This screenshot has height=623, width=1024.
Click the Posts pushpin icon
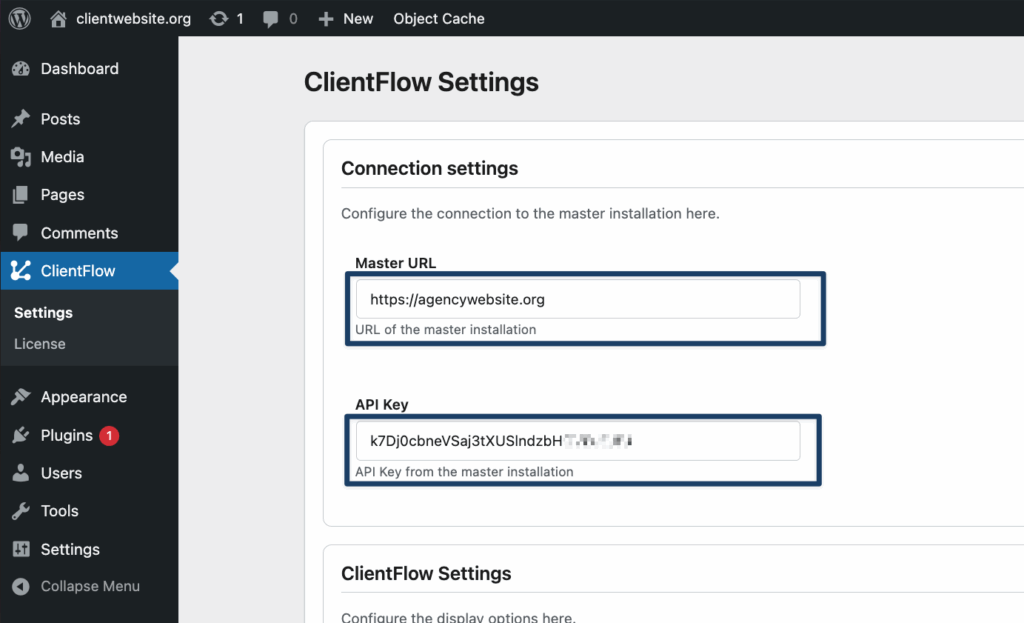pyautogui.click(x=21, y=119)
